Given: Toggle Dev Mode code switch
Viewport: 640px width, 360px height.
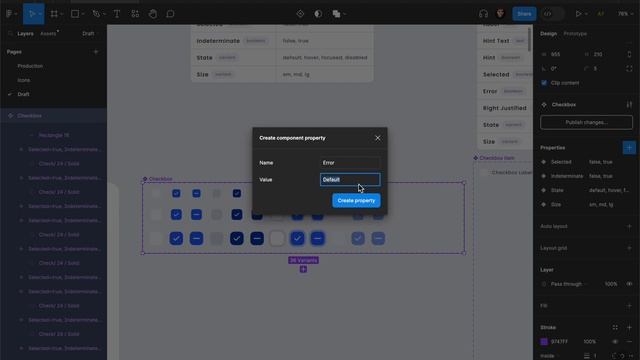Looking at the screenshot, I should (x=552, y=14).
